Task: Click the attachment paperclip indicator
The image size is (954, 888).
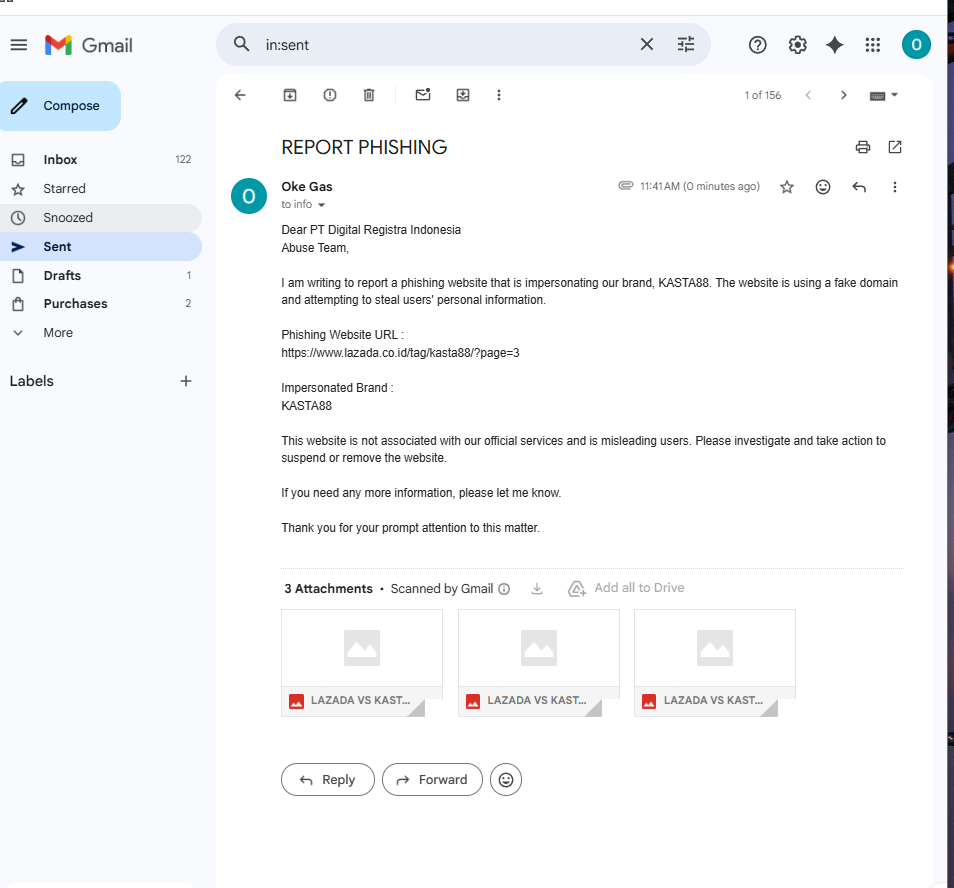Action: click(625, 186)
